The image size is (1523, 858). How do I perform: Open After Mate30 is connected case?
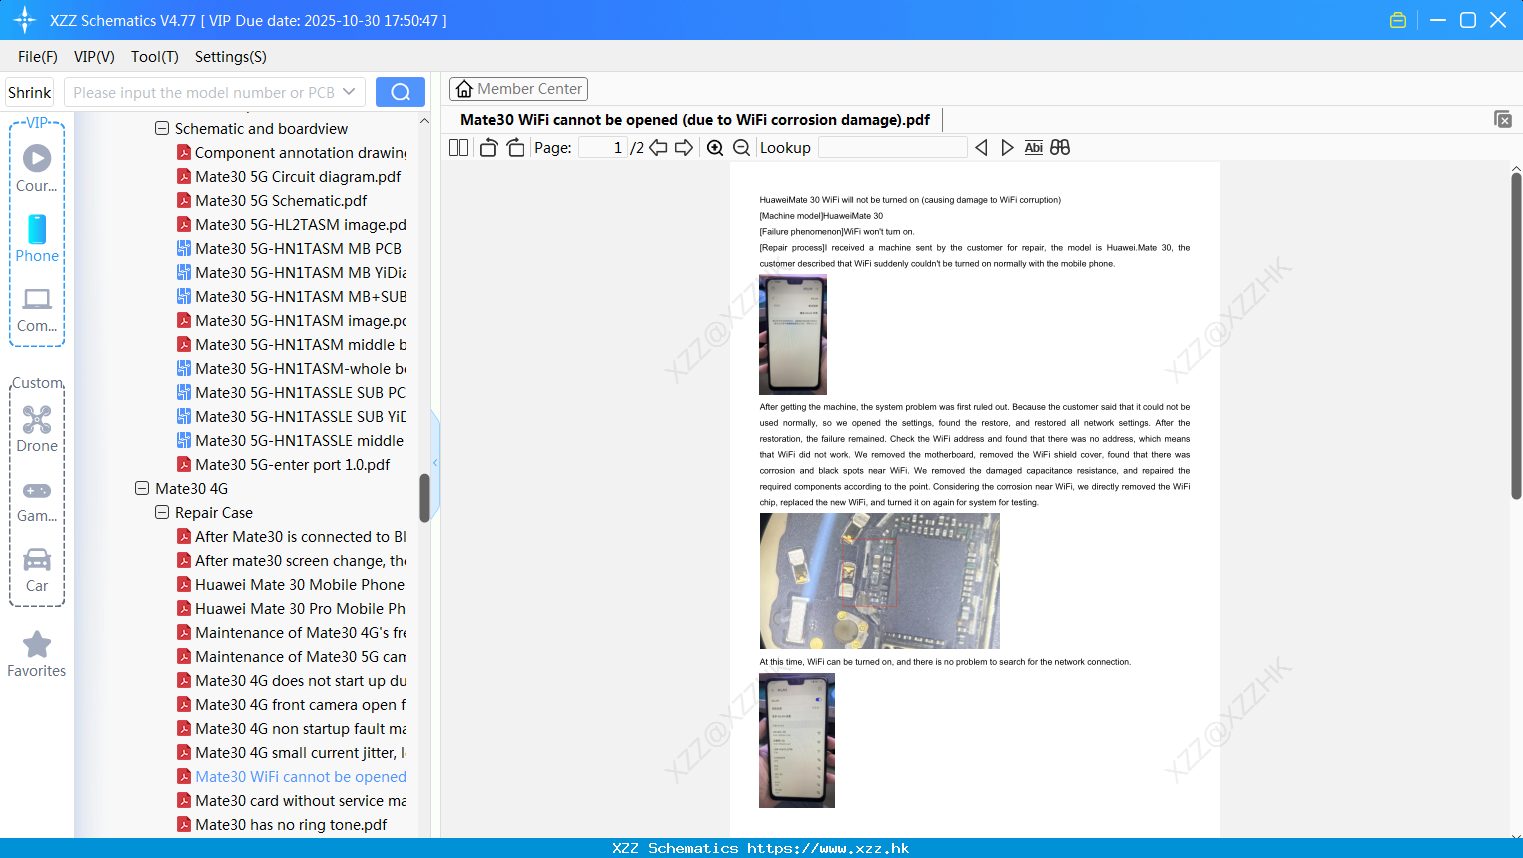click(x=292, y=537)
